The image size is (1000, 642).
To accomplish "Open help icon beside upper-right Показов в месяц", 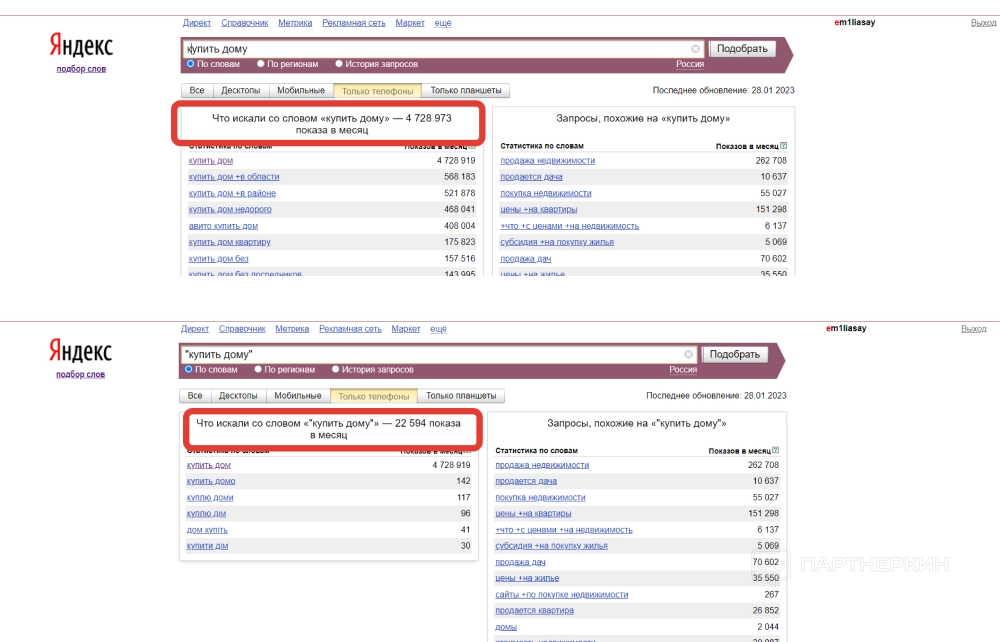I will (783, 146).
